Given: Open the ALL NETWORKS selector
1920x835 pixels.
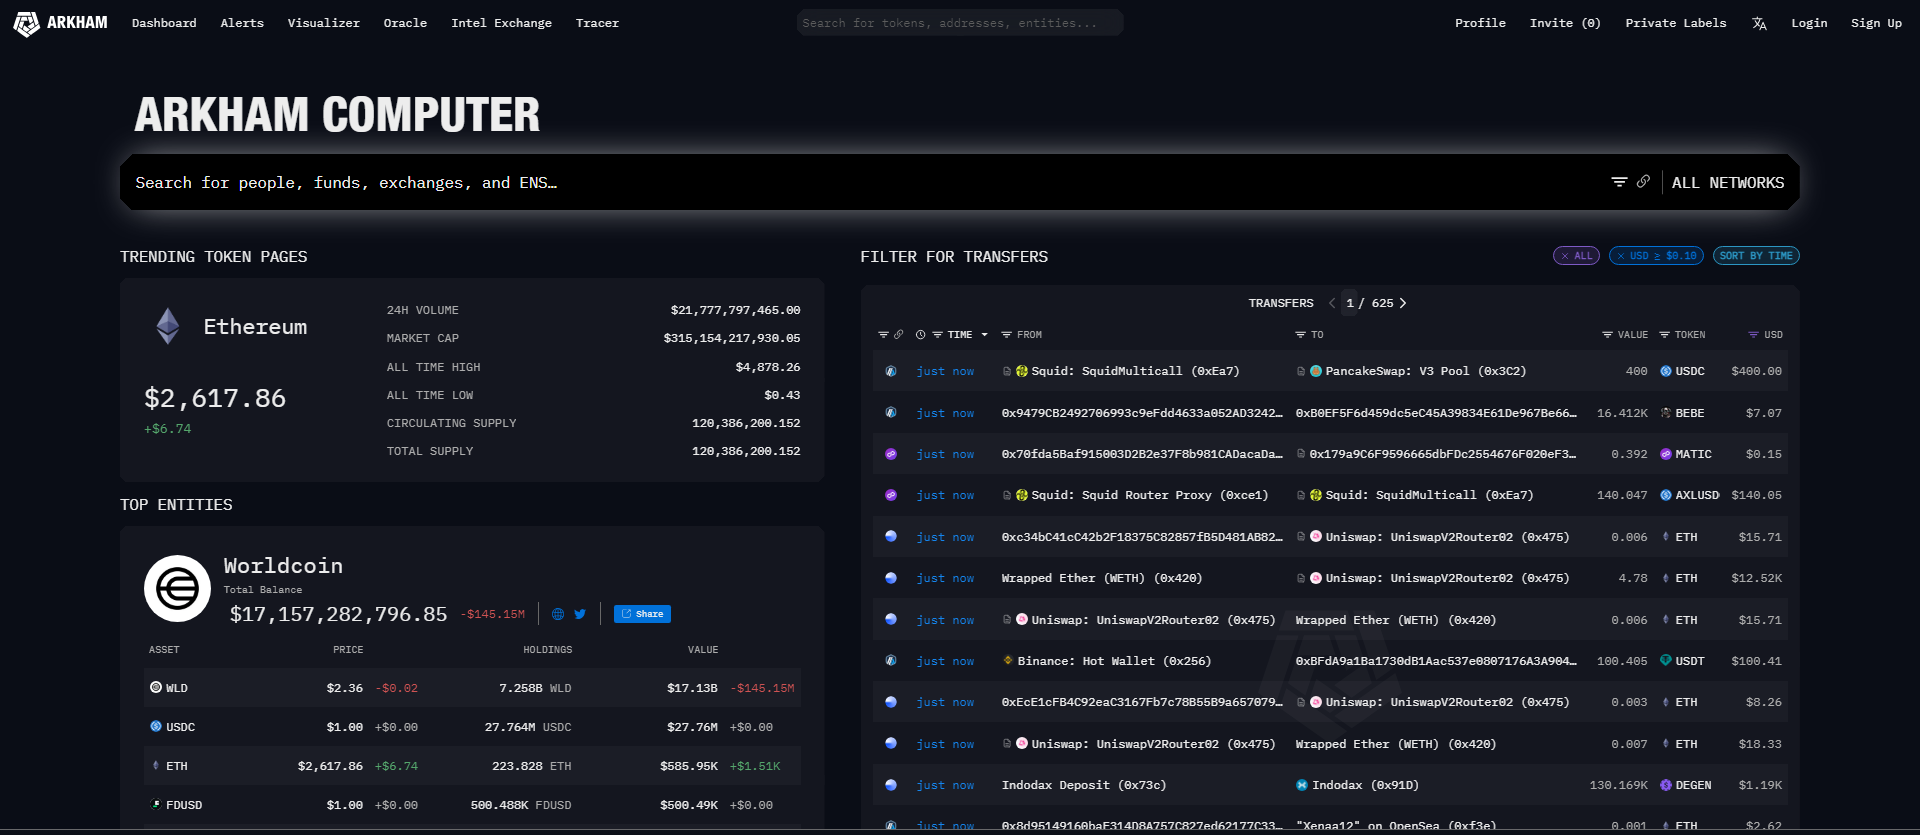Looking at the screenshot, I should [1728, 182].
